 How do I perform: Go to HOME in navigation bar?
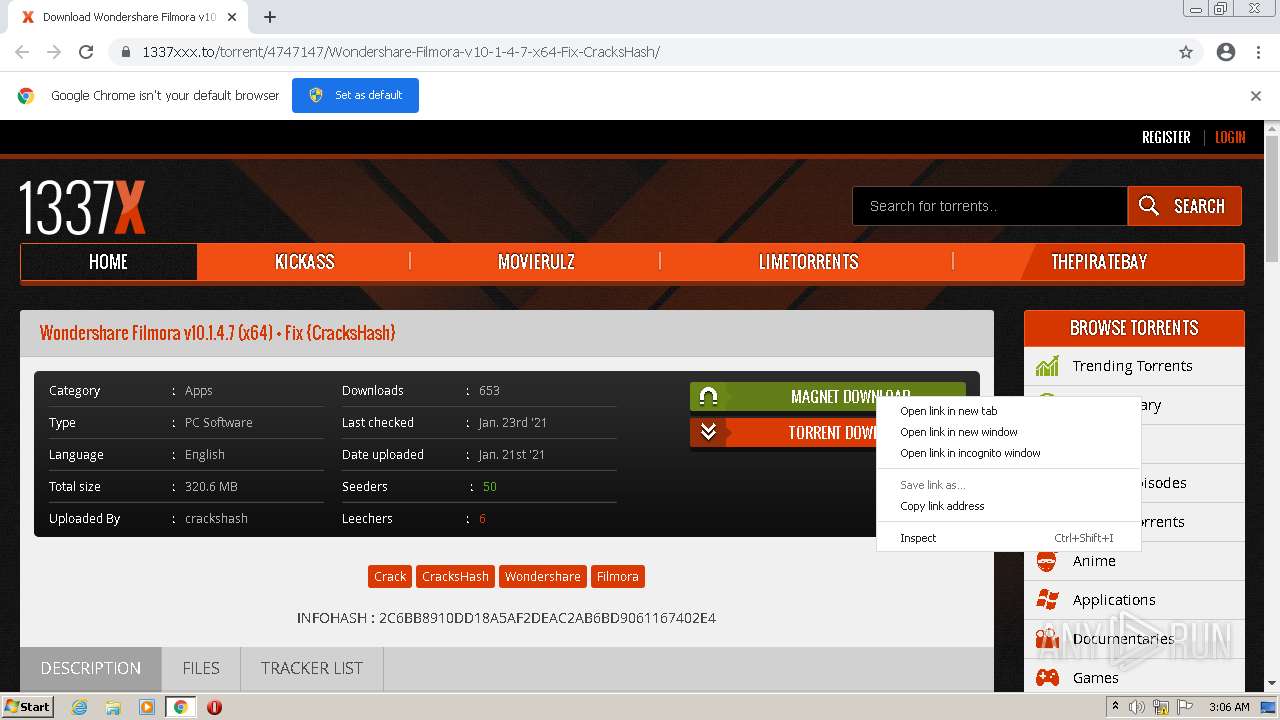pyautogui.click(x=108, y=262)
